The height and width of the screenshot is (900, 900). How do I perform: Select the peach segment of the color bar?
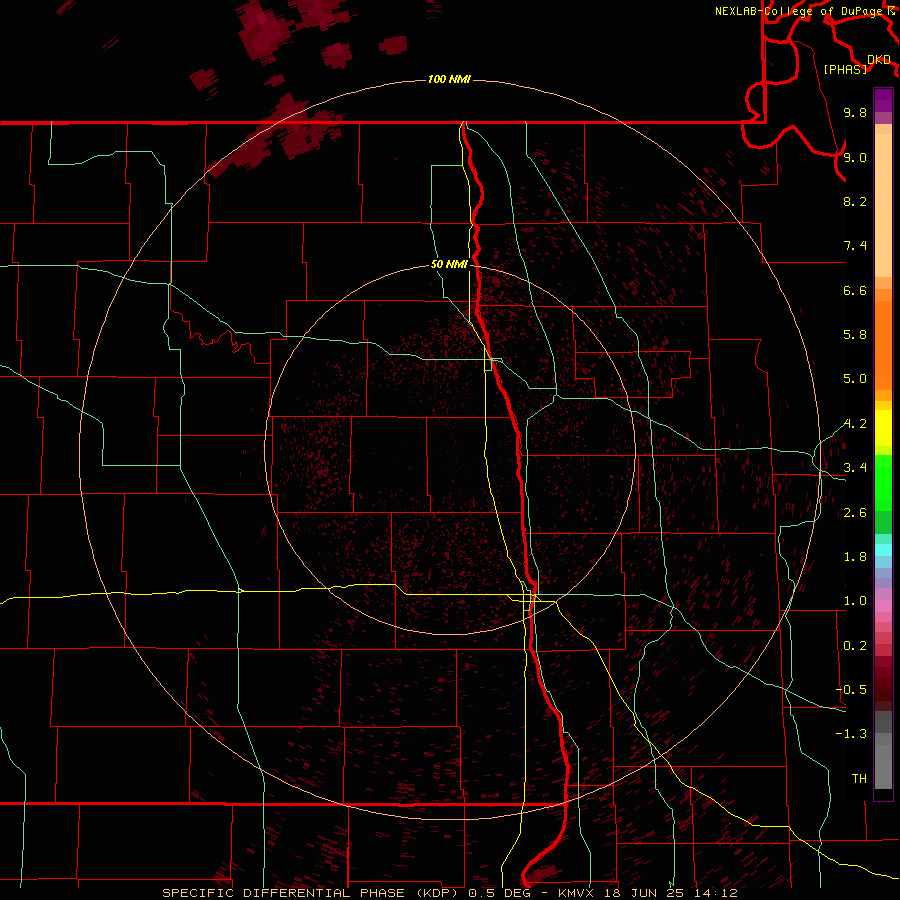click(x=883, y=205)
